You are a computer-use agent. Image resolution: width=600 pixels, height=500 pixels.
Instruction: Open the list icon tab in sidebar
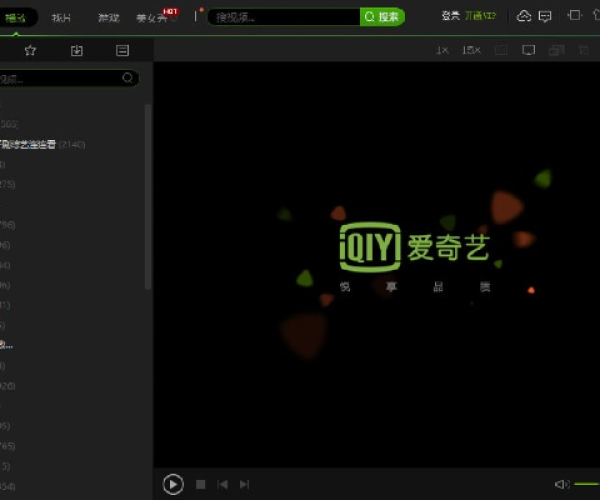(x=122, y=50)
